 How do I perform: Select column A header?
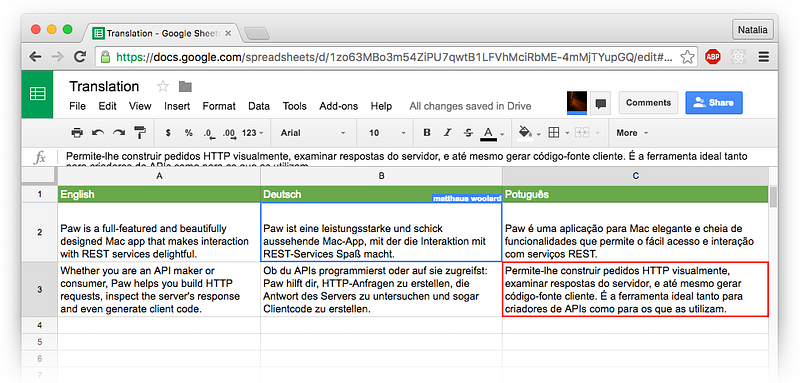(x=159, y=176)
